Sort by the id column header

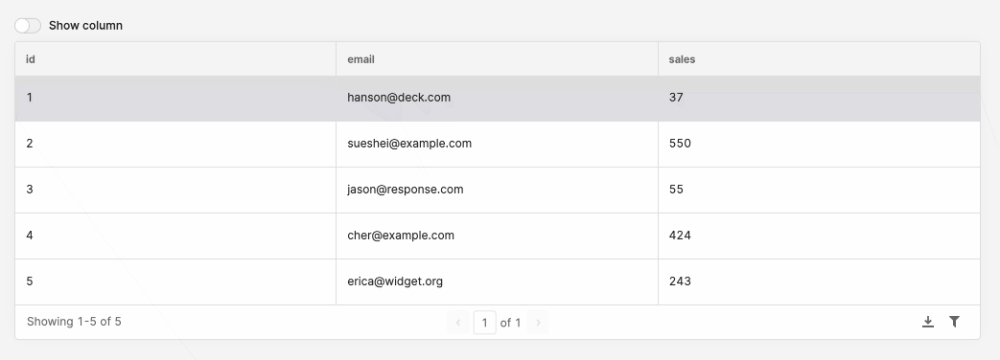175,59
